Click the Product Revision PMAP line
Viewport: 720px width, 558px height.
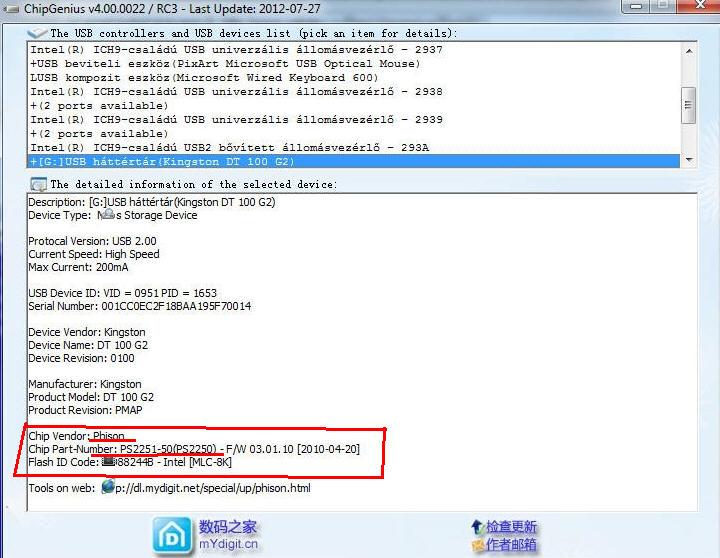tap(85, 410)
